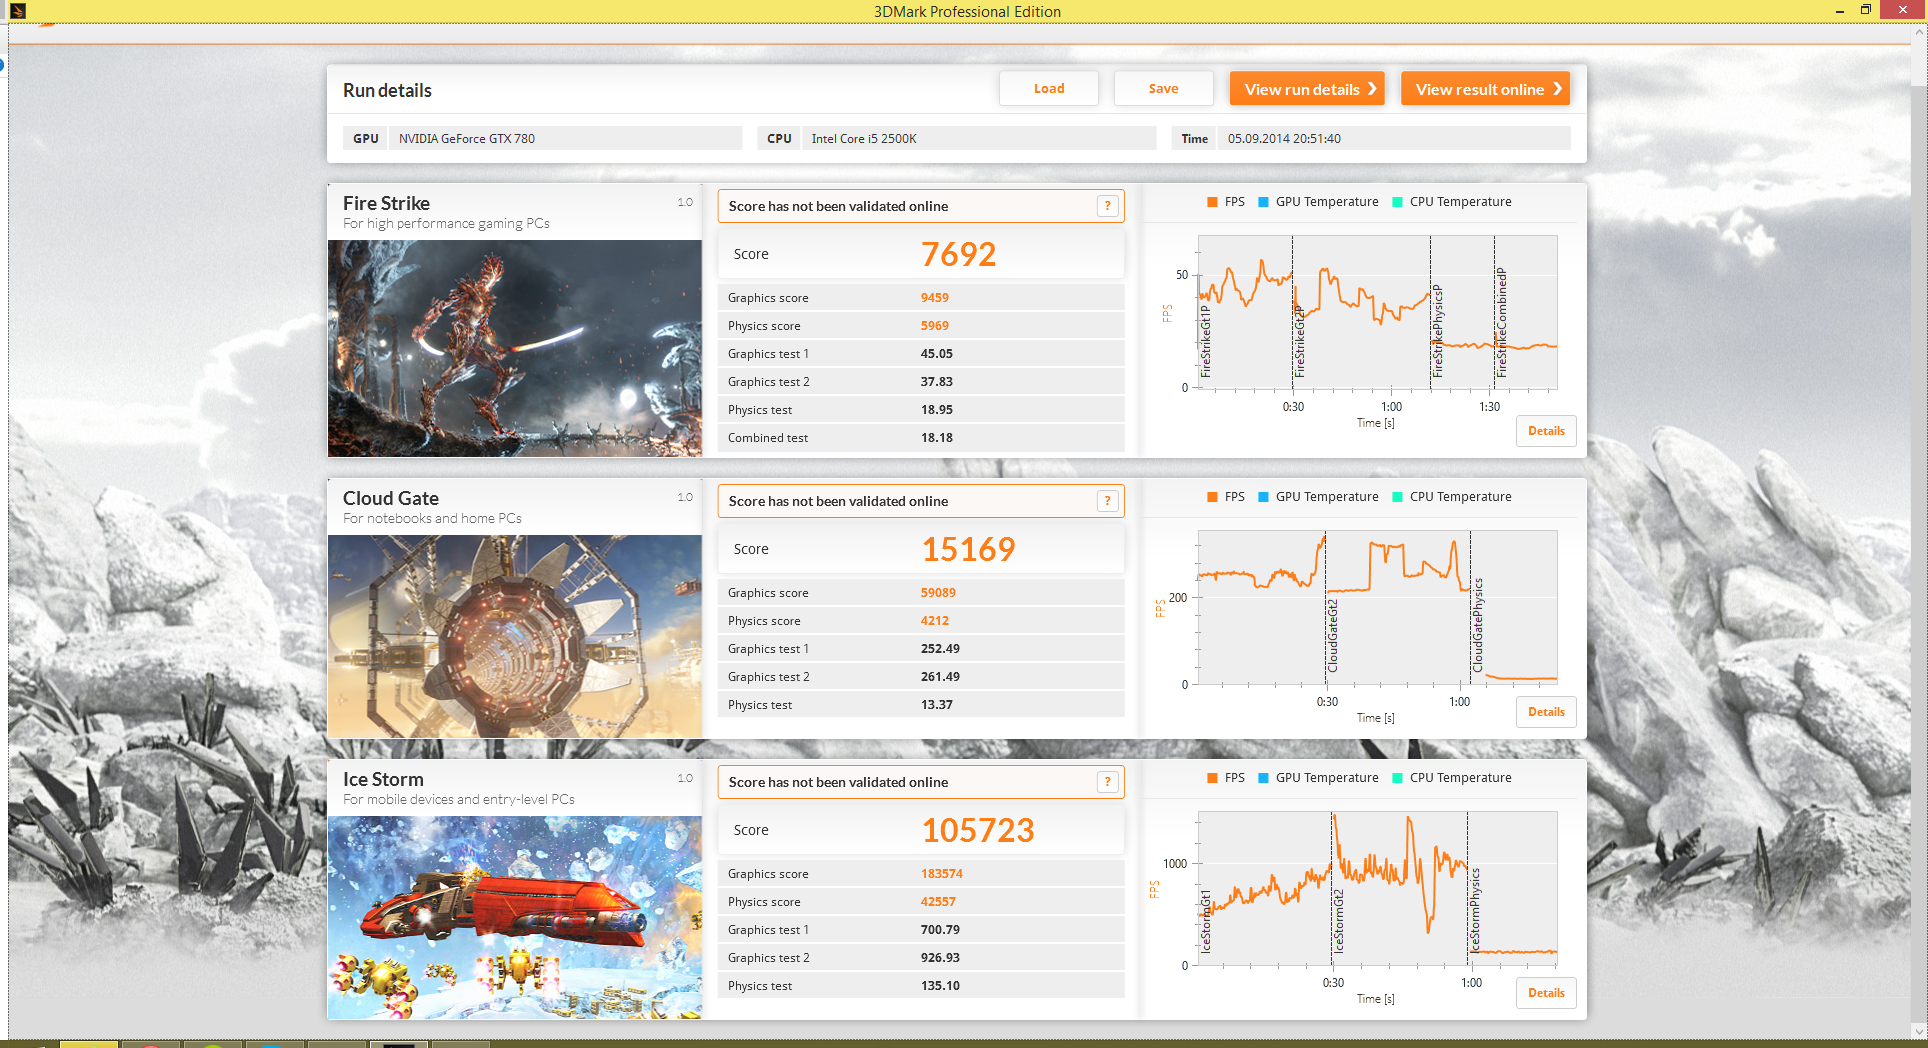Minimize the 3DMark window
Viewport: 1928px width, 1048px height.
(x=1839, y=11)
